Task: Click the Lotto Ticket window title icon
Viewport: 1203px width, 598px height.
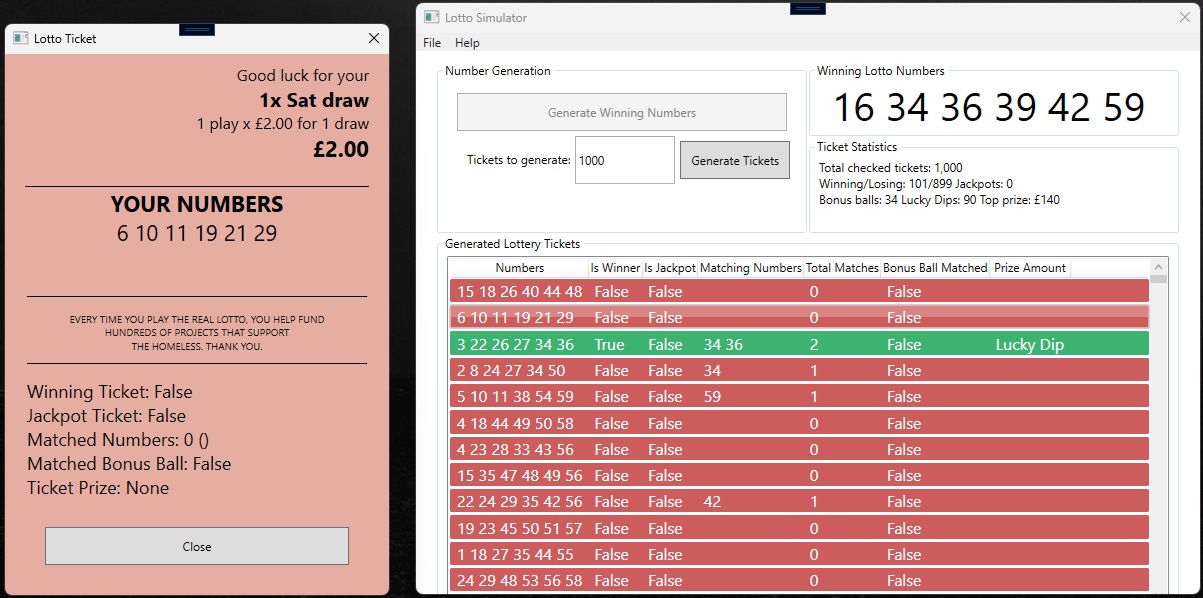Action: pyautogui.click(x=20, y=39)
